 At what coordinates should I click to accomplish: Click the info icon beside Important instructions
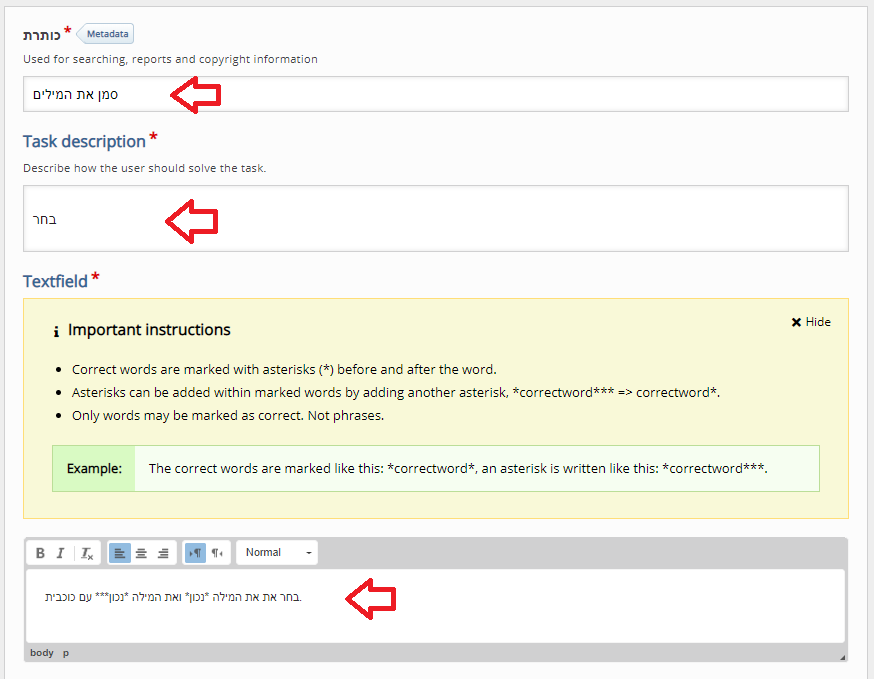(56, 331)
